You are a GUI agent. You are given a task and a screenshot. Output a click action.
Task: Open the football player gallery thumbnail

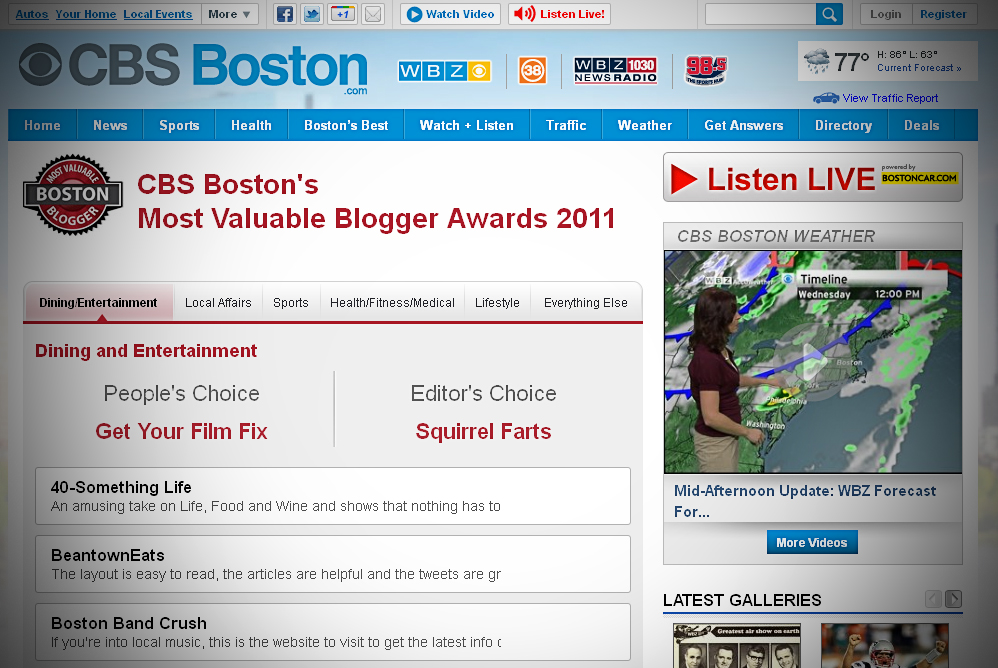coord(885,646)
